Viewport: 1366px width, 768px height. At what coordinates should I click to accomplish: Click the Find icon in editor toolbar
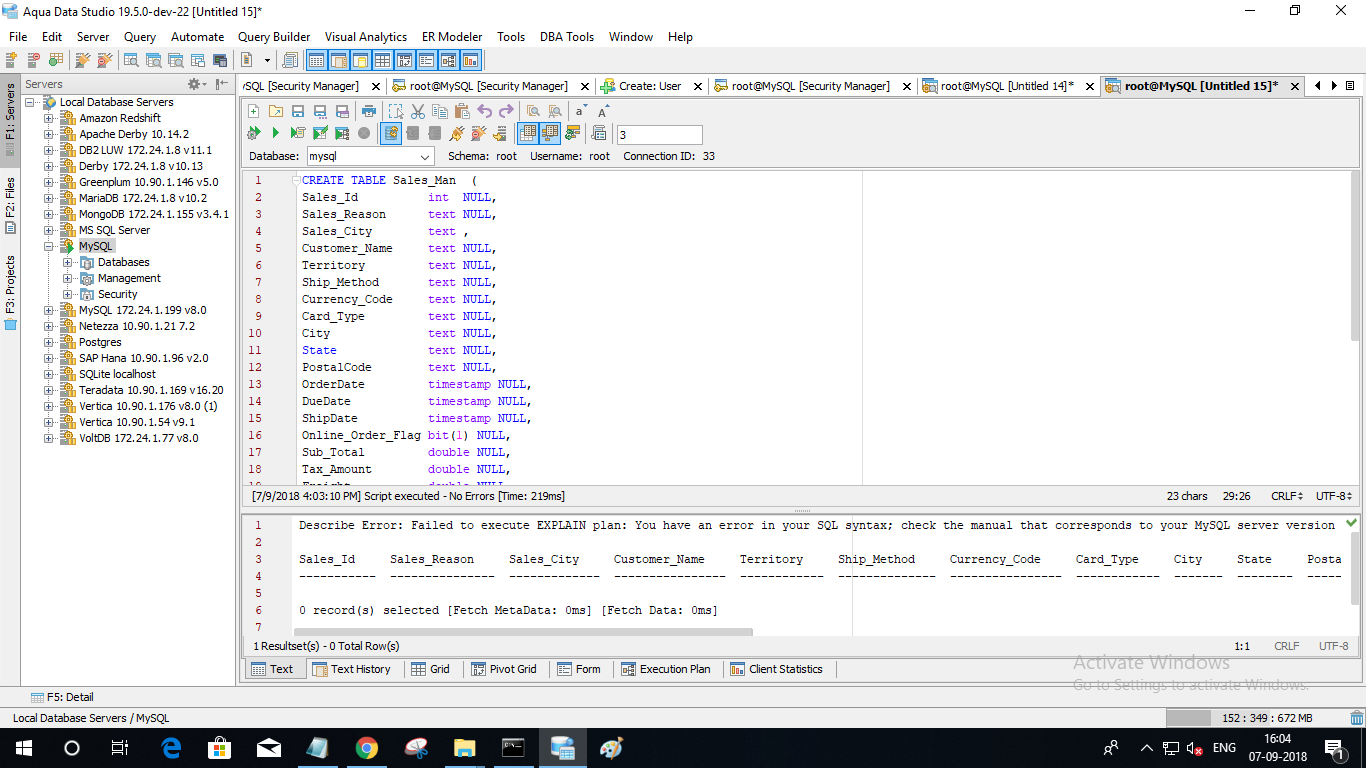532,111
